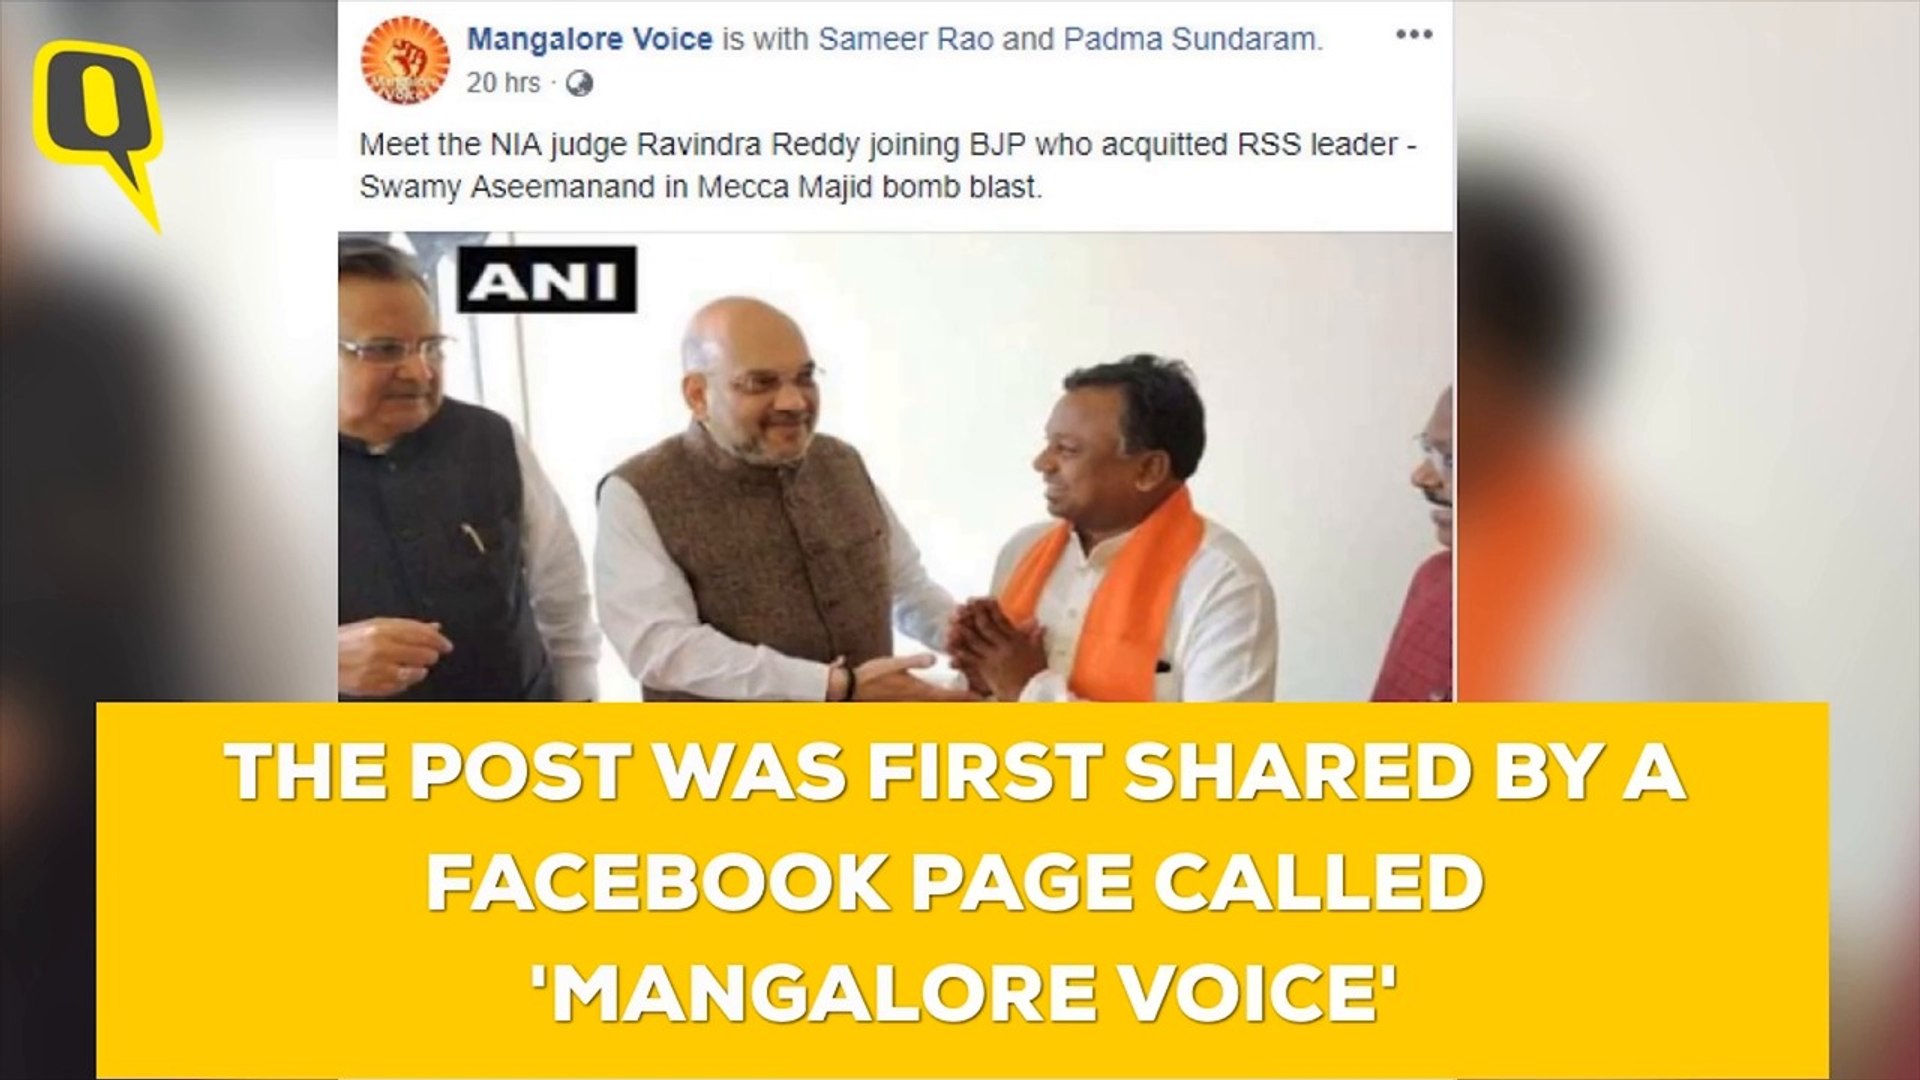Click the 'FACEBOOK PAGE CALLED' caption line
Screen dimensions: 1920x1080
tap(955, 882)
